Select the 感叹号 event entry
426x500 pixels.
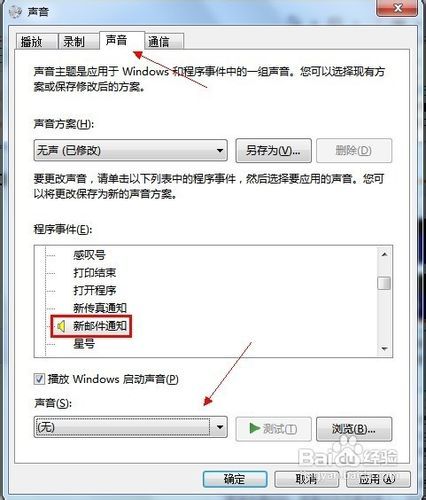tap(89, 255)
